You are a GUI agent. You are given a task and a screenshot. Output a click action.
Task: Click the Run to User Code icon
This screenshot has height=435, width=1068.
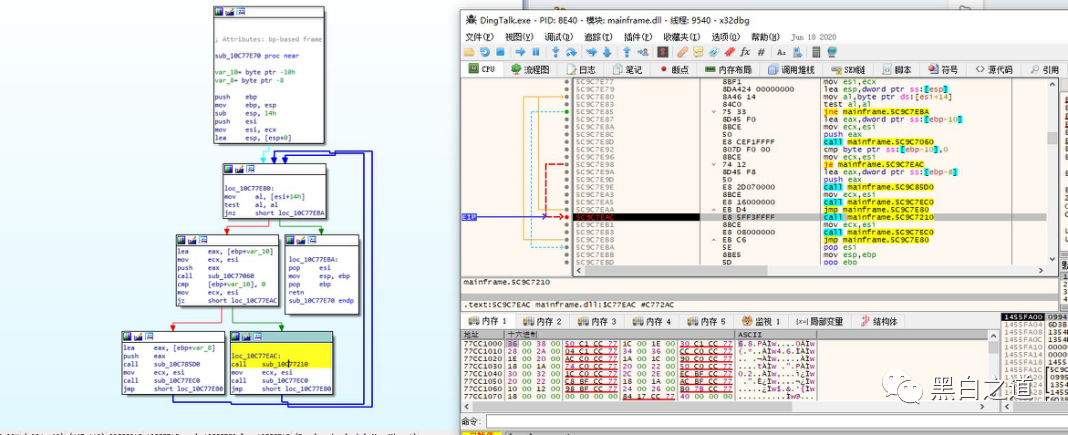pyautogui.click(x=643, y=52)
